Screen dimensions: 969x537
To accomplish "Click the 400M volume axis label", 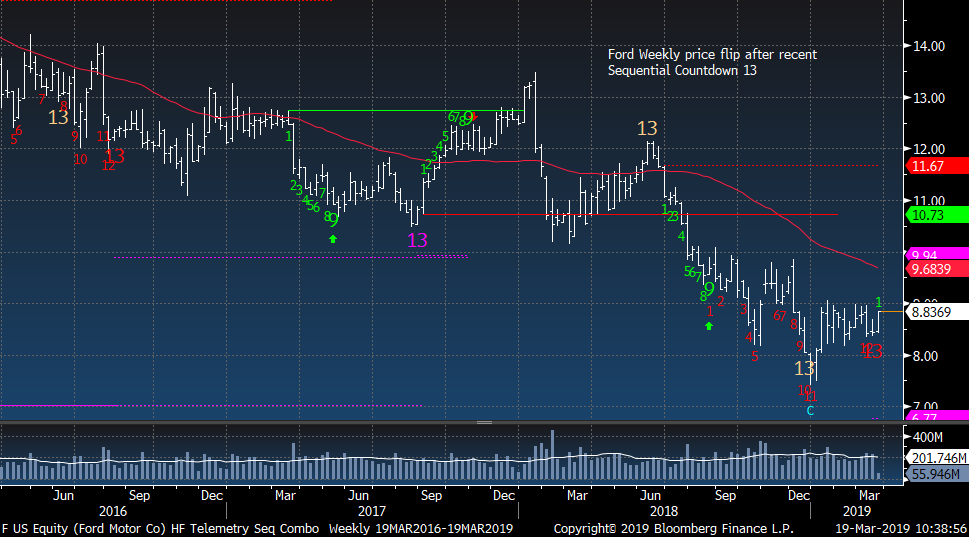I will 928,438.
